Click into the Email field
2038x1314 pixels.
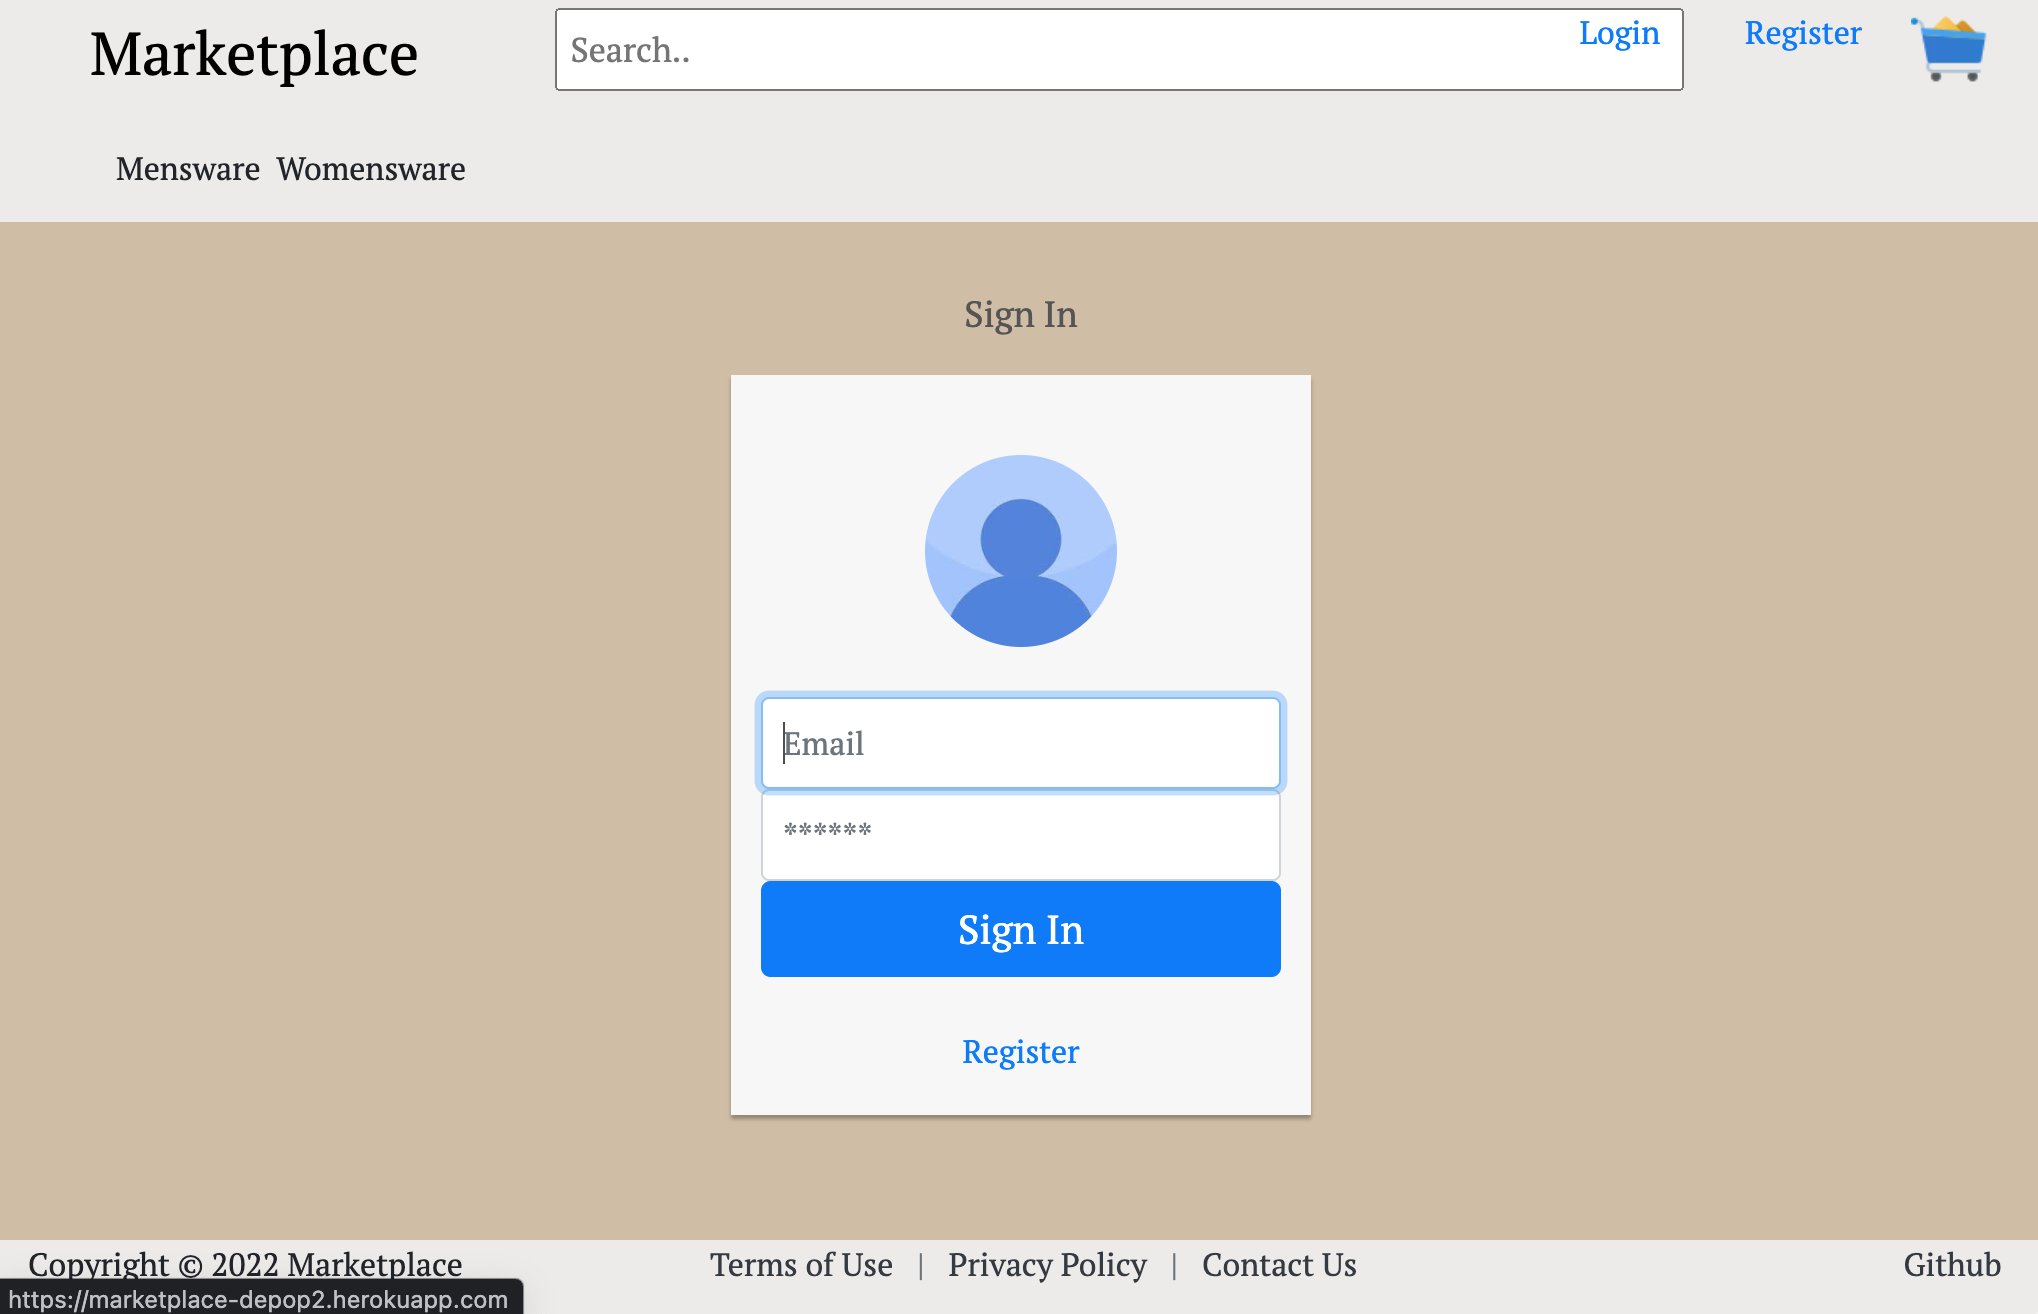tap(1020, 743)
